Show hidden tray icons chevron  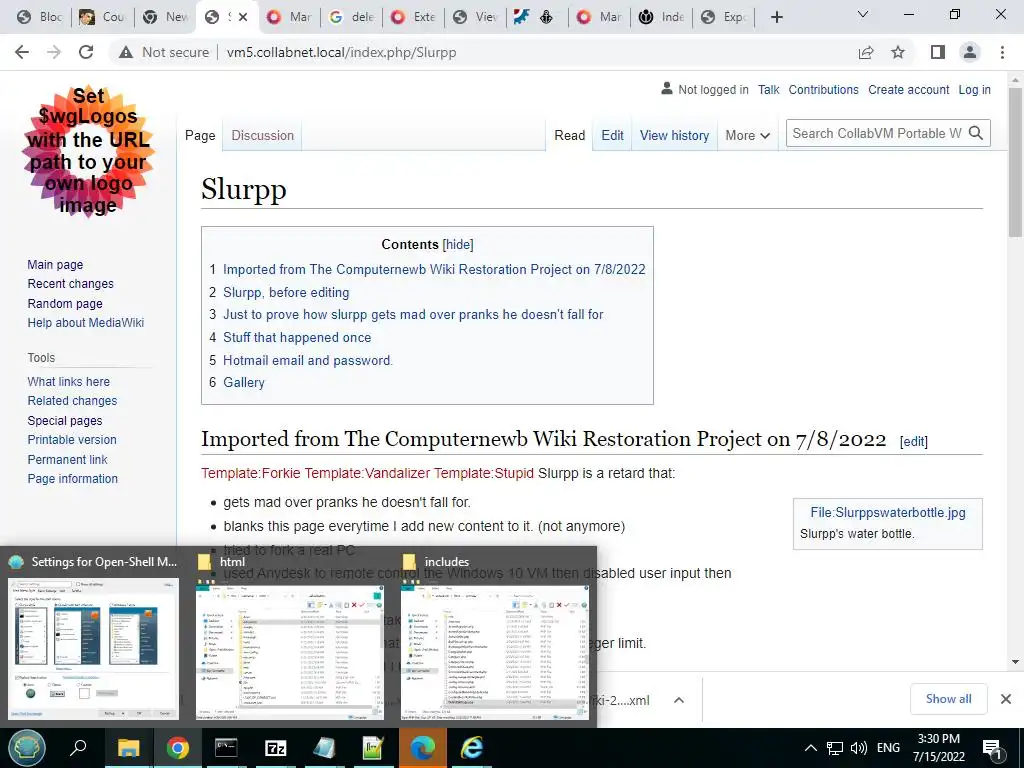[810, 748]
